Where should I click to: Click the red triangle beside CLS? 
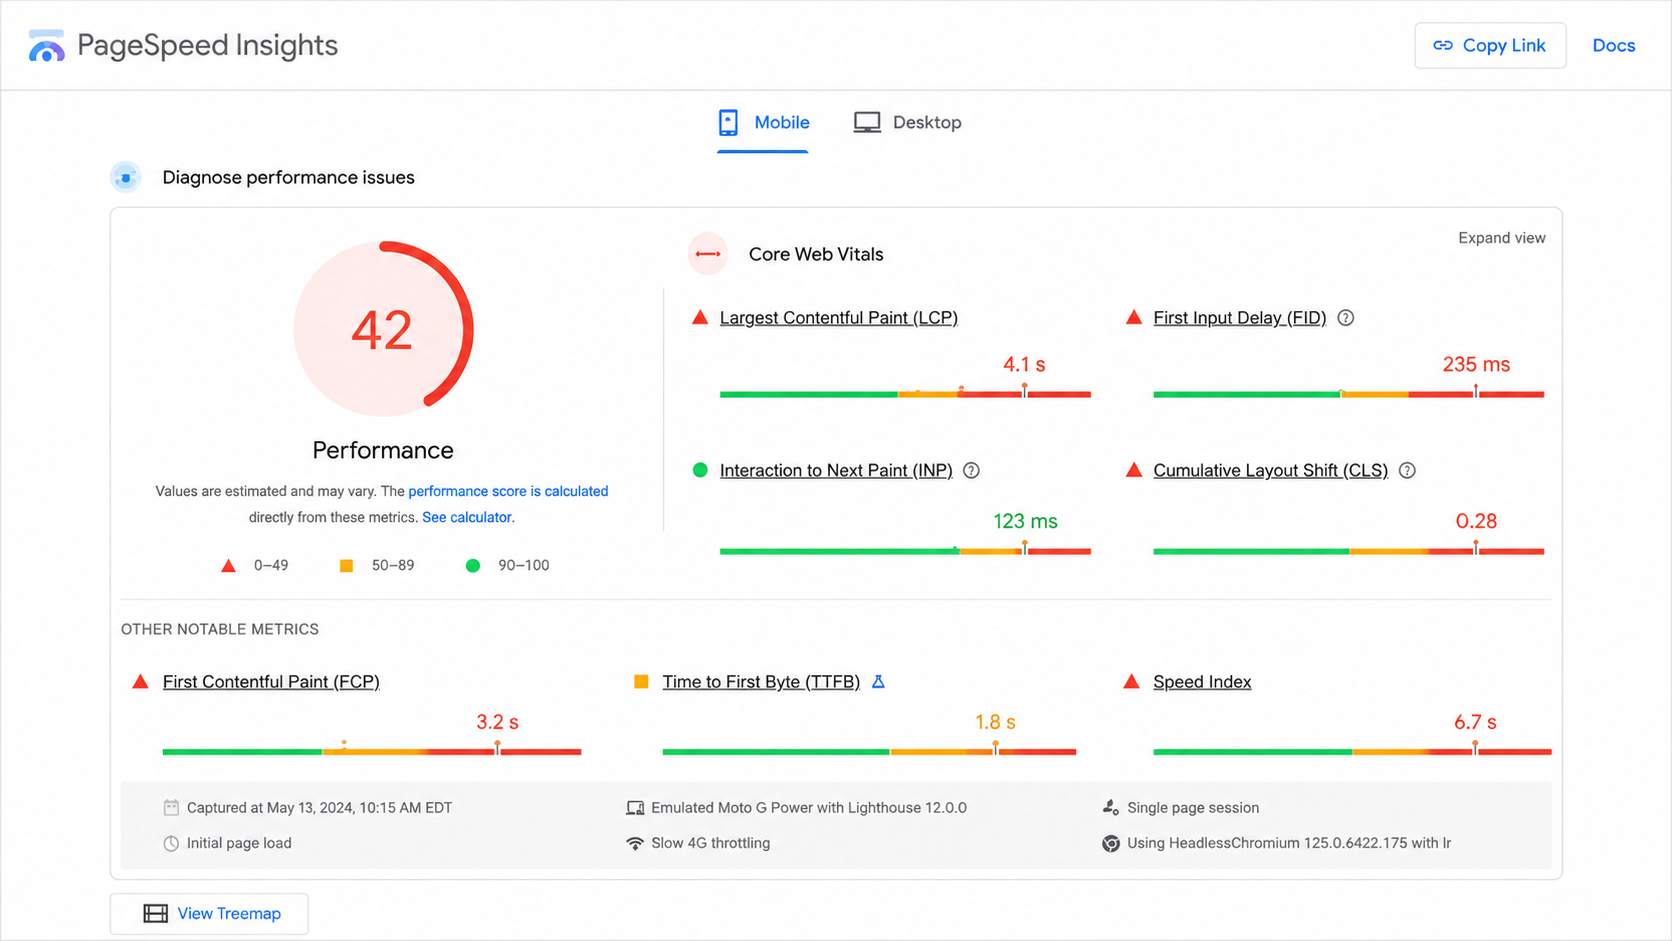point(1134,470)
